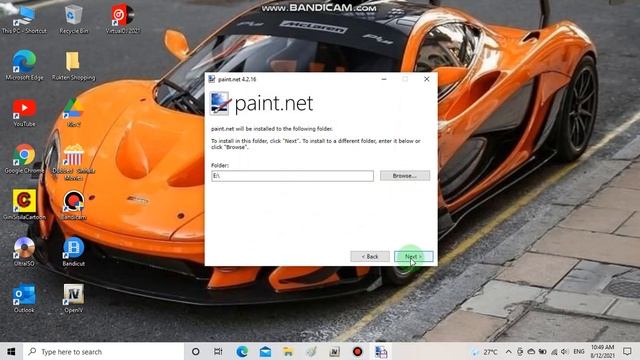Open This PC shortcut on desktop
This screenshot has height=360, width=640.
(x=24, y=20)
